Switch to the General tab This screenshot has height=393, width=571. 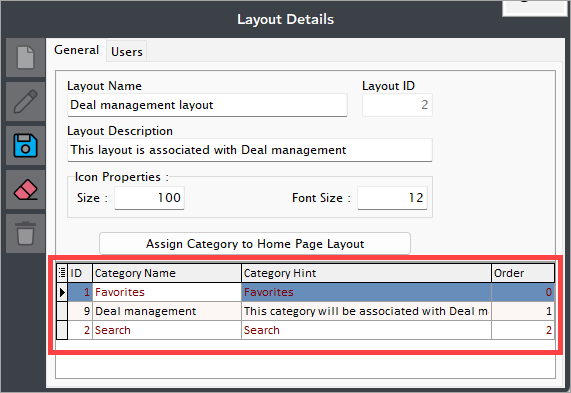pyautogui.click(x=76, y=50)
